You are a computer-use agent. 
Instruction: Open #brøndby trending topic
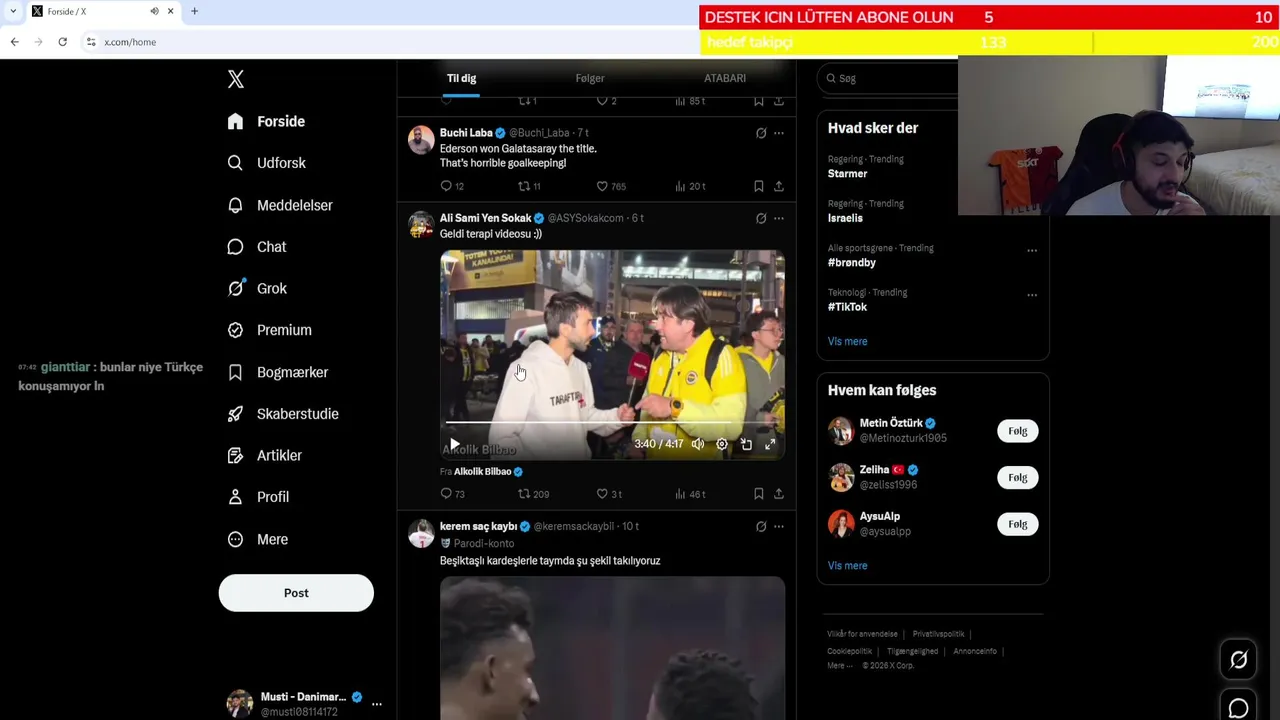pos(852,262)
